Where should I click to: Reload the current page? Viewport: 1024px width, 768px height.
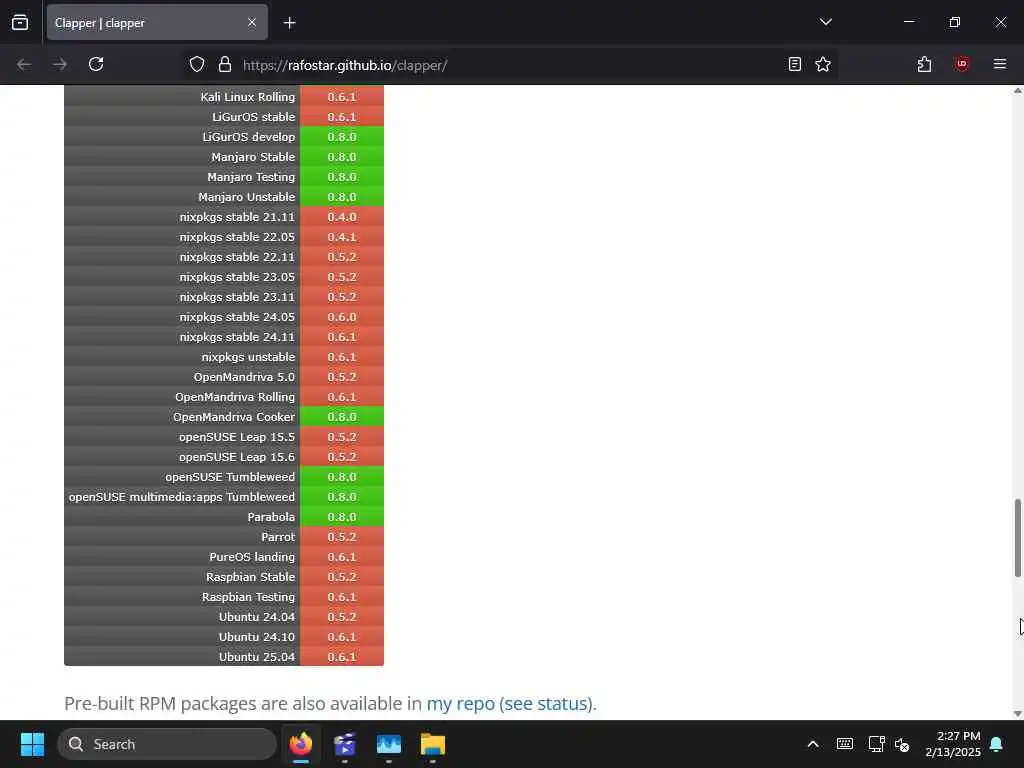point(96,65)
